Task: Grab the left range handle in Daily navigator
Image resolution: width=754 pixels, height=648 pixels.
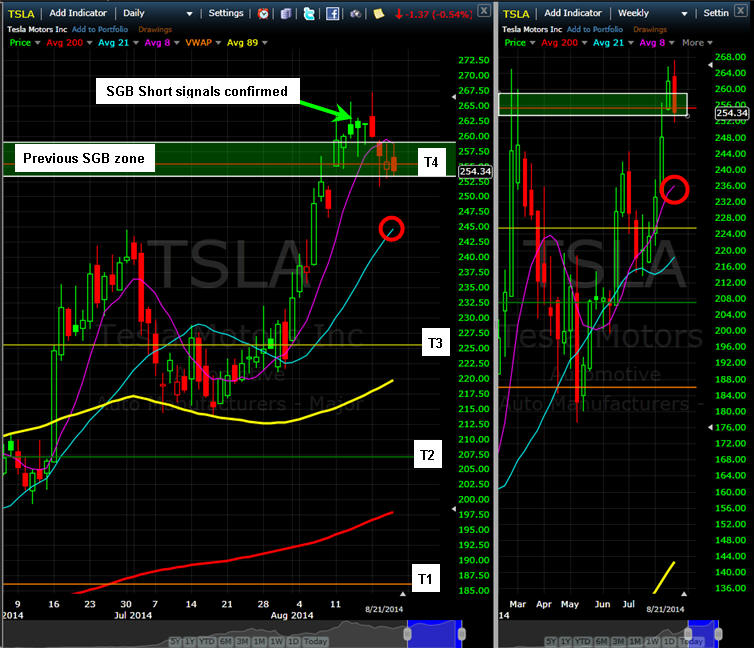Action: (407, 634)
